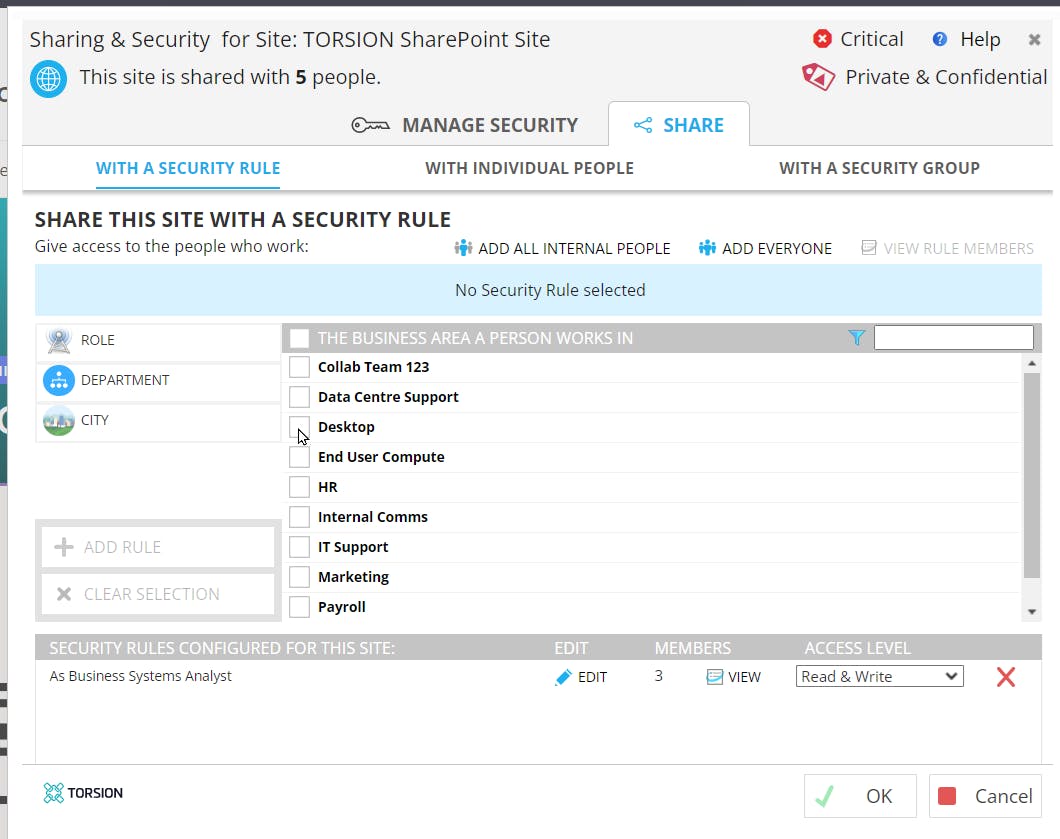Click the business area filter text box

(x=953, y=338)
